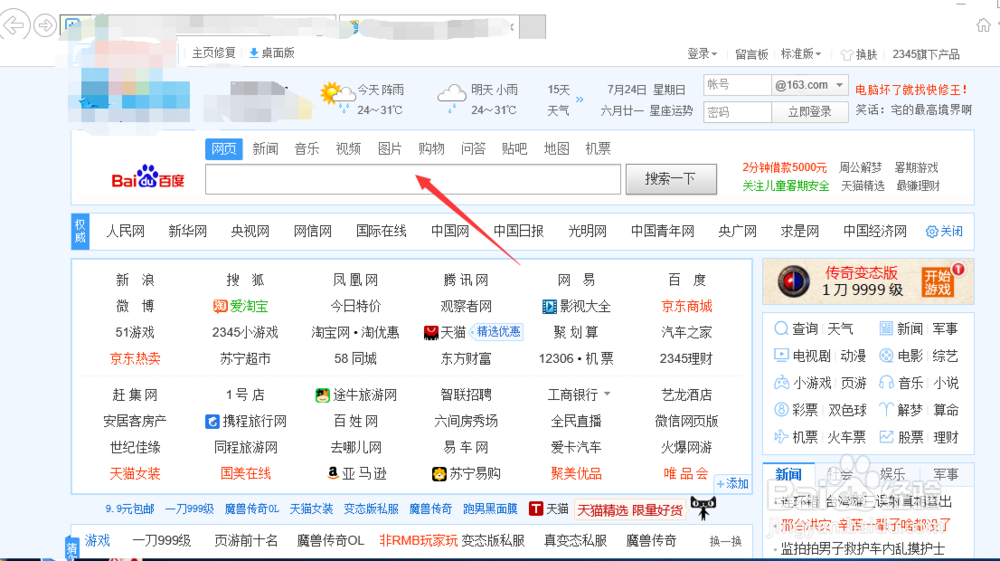The height and width of the screenshot is (561, 1000).
Task: Expand 15天天气 forecast arrows
Action: pyautogui.click(x=580, y=99)
